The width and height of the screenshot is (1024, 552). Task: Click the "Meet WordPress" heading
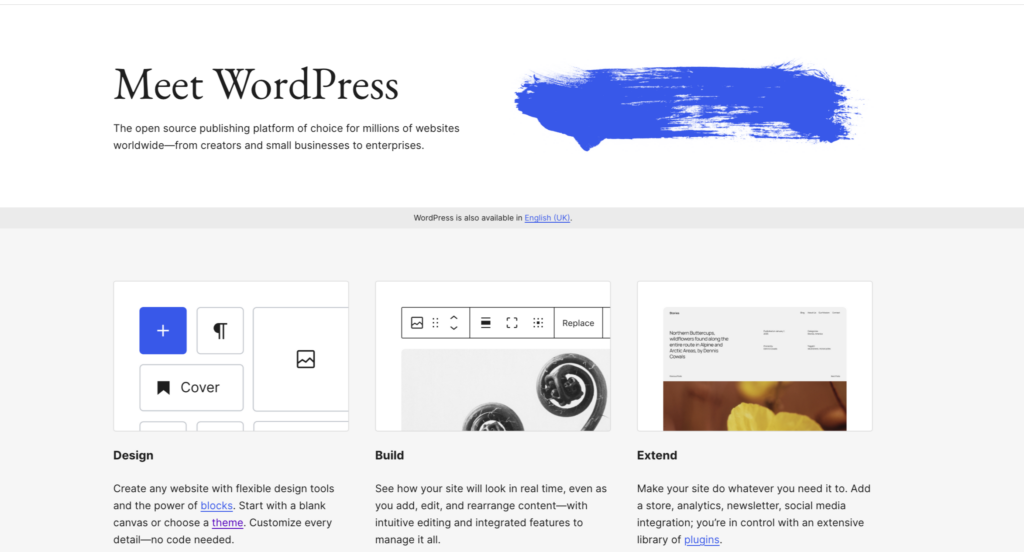point(256,85)
